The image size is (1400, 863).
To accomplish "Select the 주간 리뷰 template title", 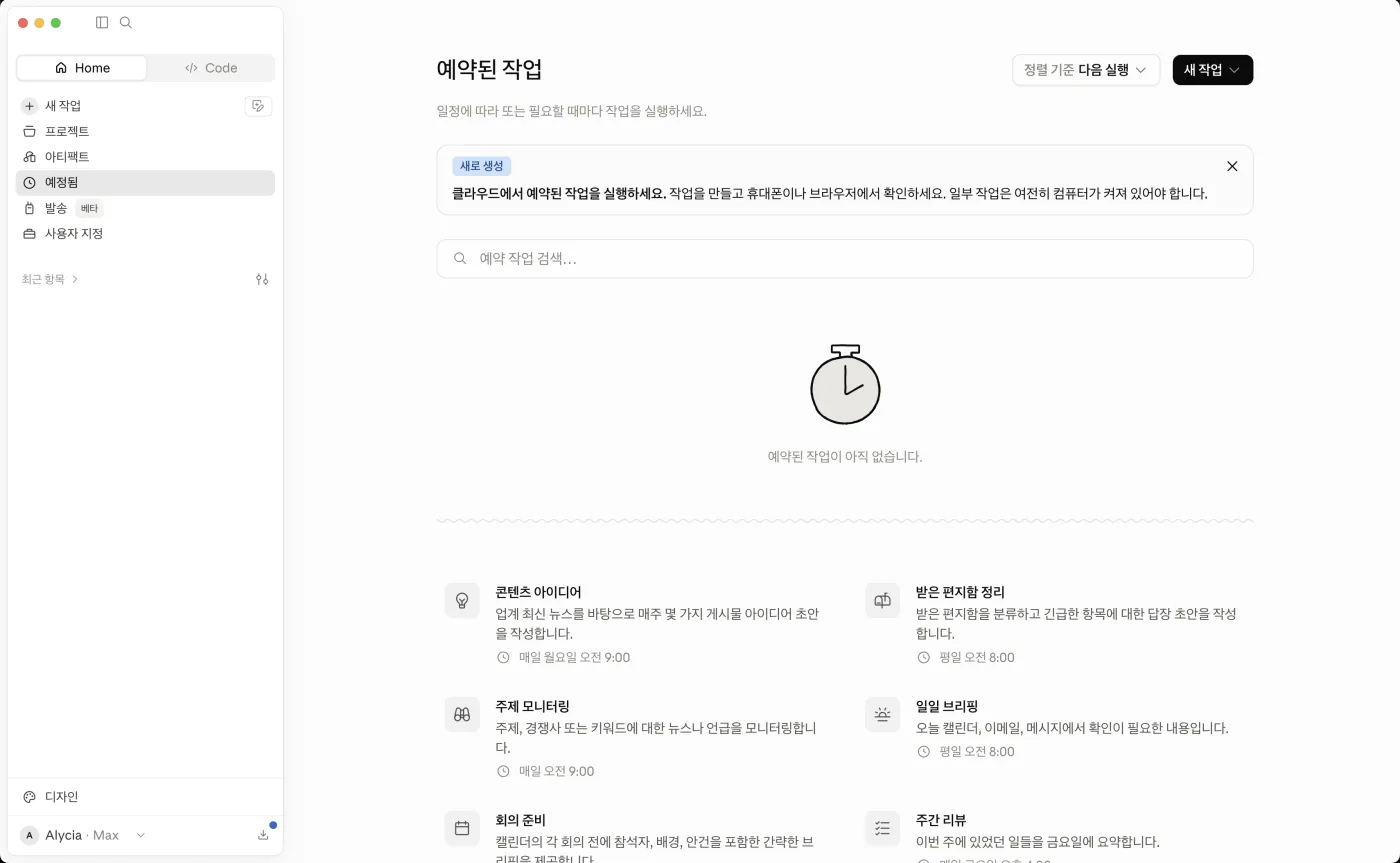I will tap(941, 820).
